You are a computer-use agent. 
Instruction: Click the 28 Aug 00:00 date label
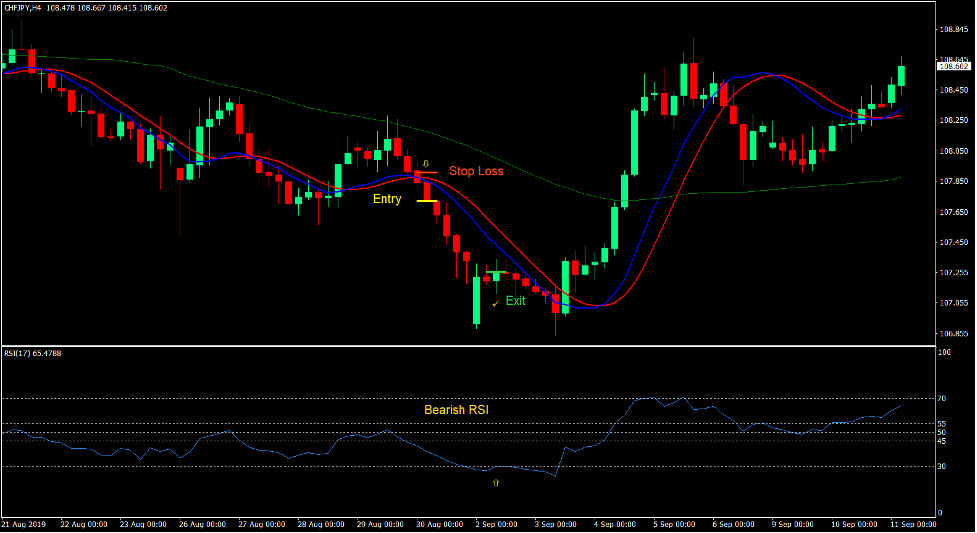pos(321,524)
